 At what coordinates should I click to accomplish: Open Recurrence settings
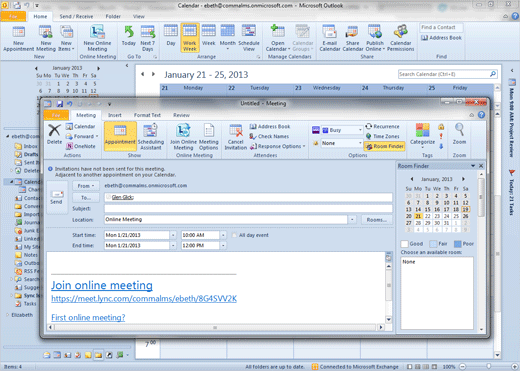tap(382, 126)
